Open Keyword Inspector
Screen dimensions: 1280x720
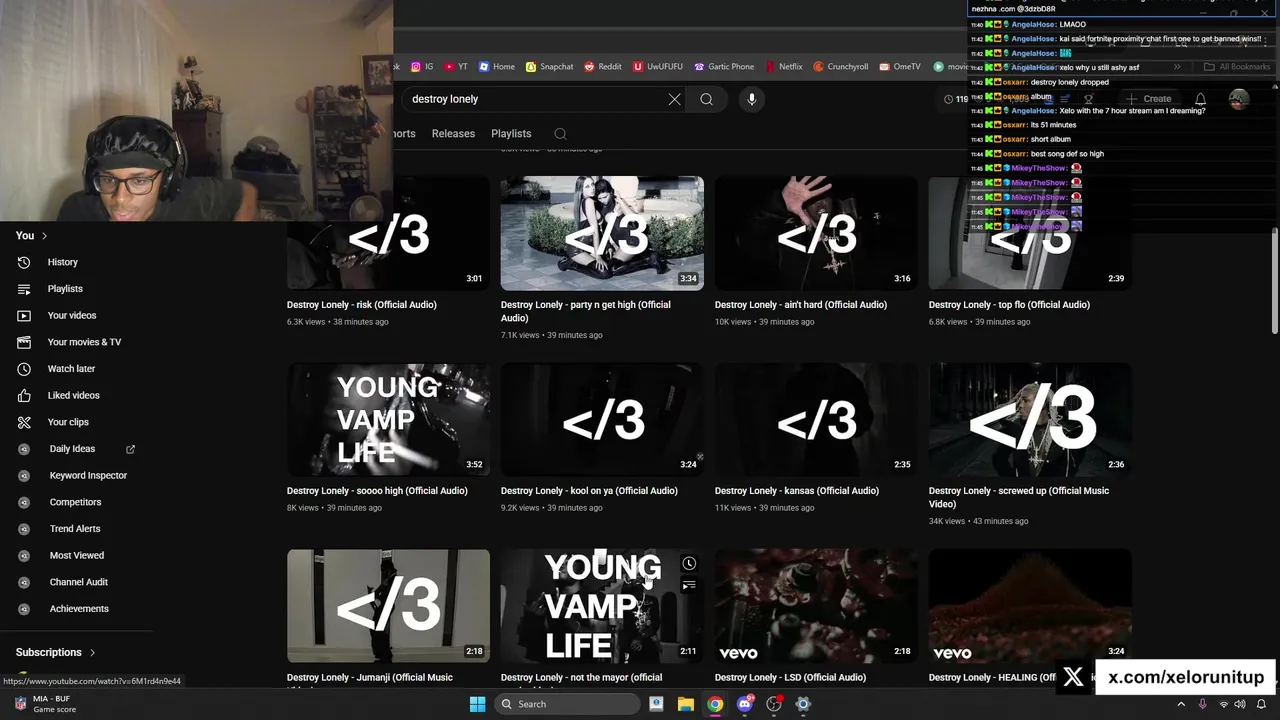tap(88, 475)
